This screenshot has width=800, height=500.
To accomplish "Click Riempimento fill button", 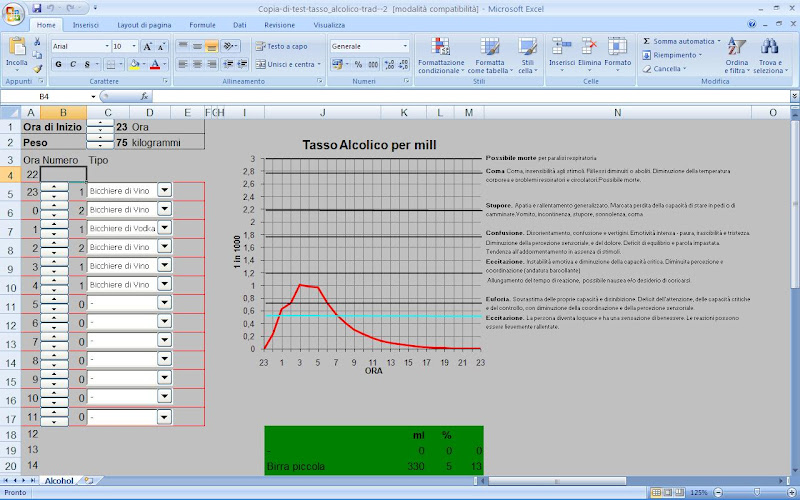I will click(672, 55).
